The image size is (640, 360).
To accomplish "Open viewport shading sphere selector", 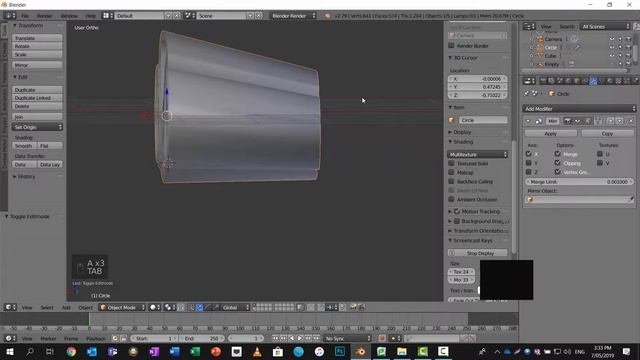I will pyautogui.click(x=155, y=307).
